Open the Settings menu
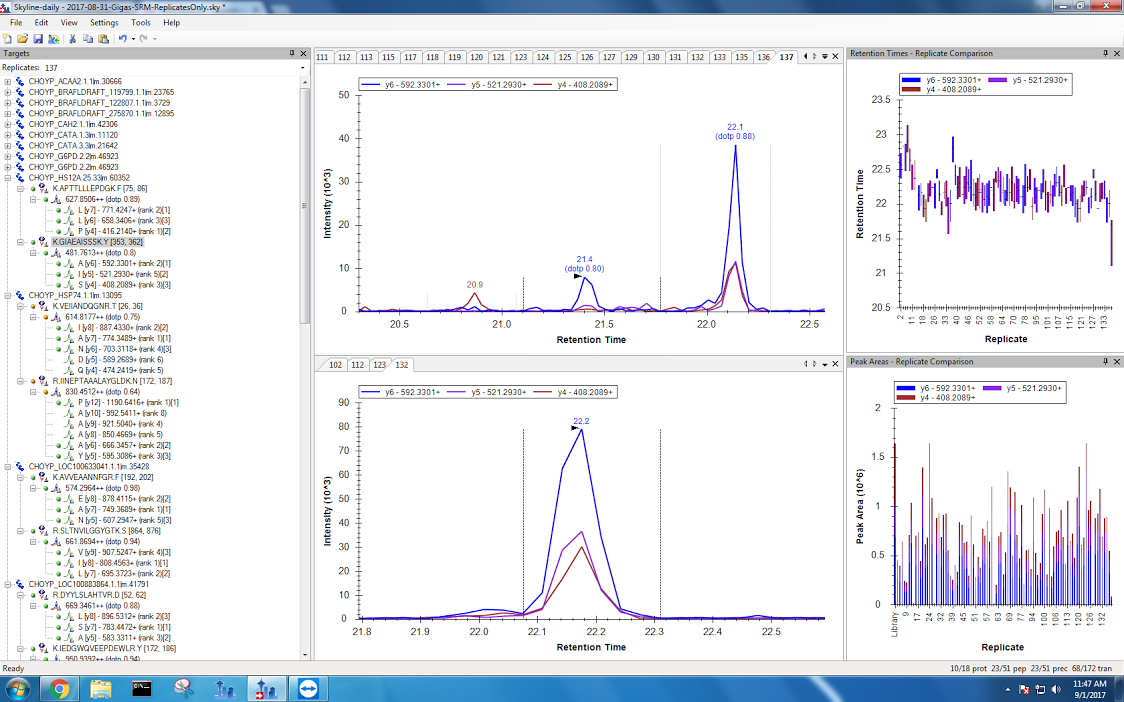Image resolution: width=1124 pixels, height=702 pixels. pos(103,22)
